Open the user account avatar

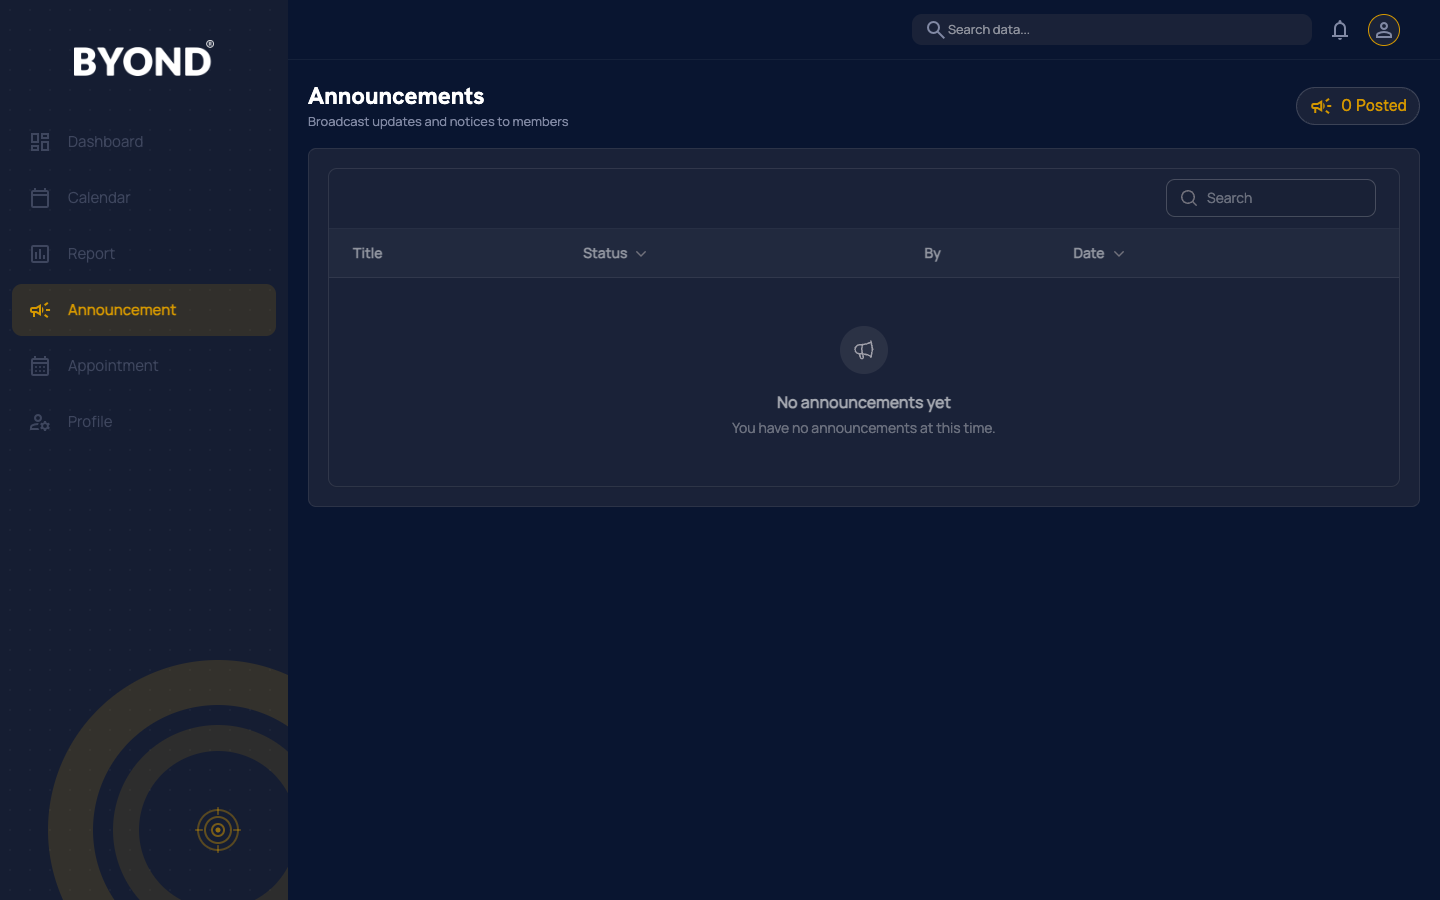pyautogui.click(x=1384, y=30)
